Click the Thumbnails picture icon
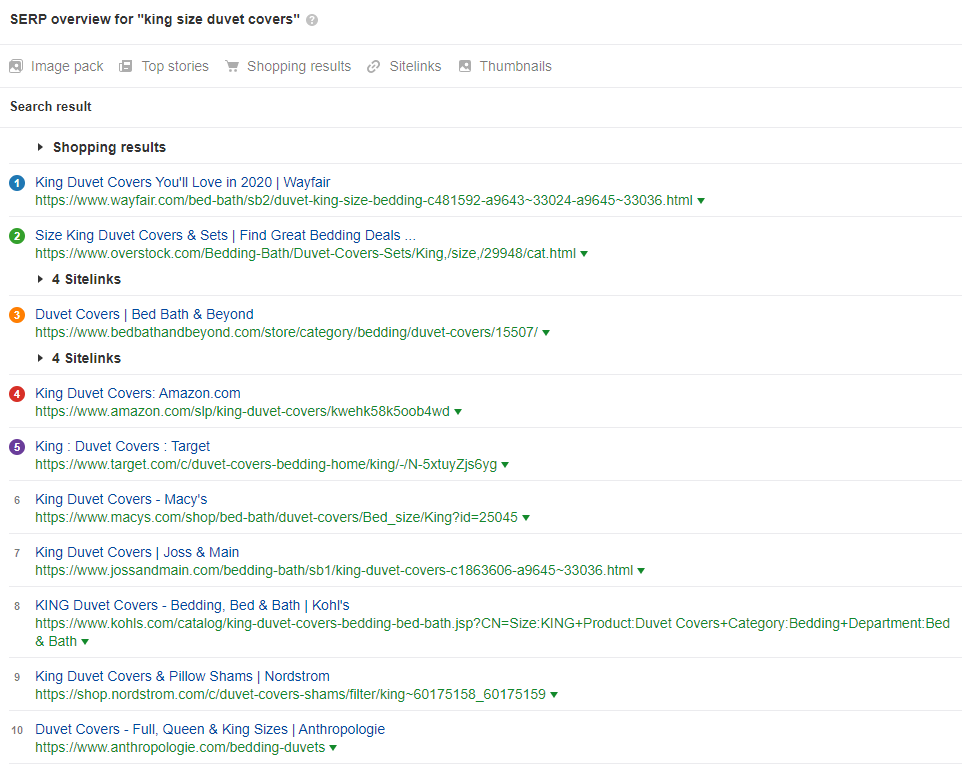This screenshot has height=764, width=962. pyautogui.click(x=465, y=66)
